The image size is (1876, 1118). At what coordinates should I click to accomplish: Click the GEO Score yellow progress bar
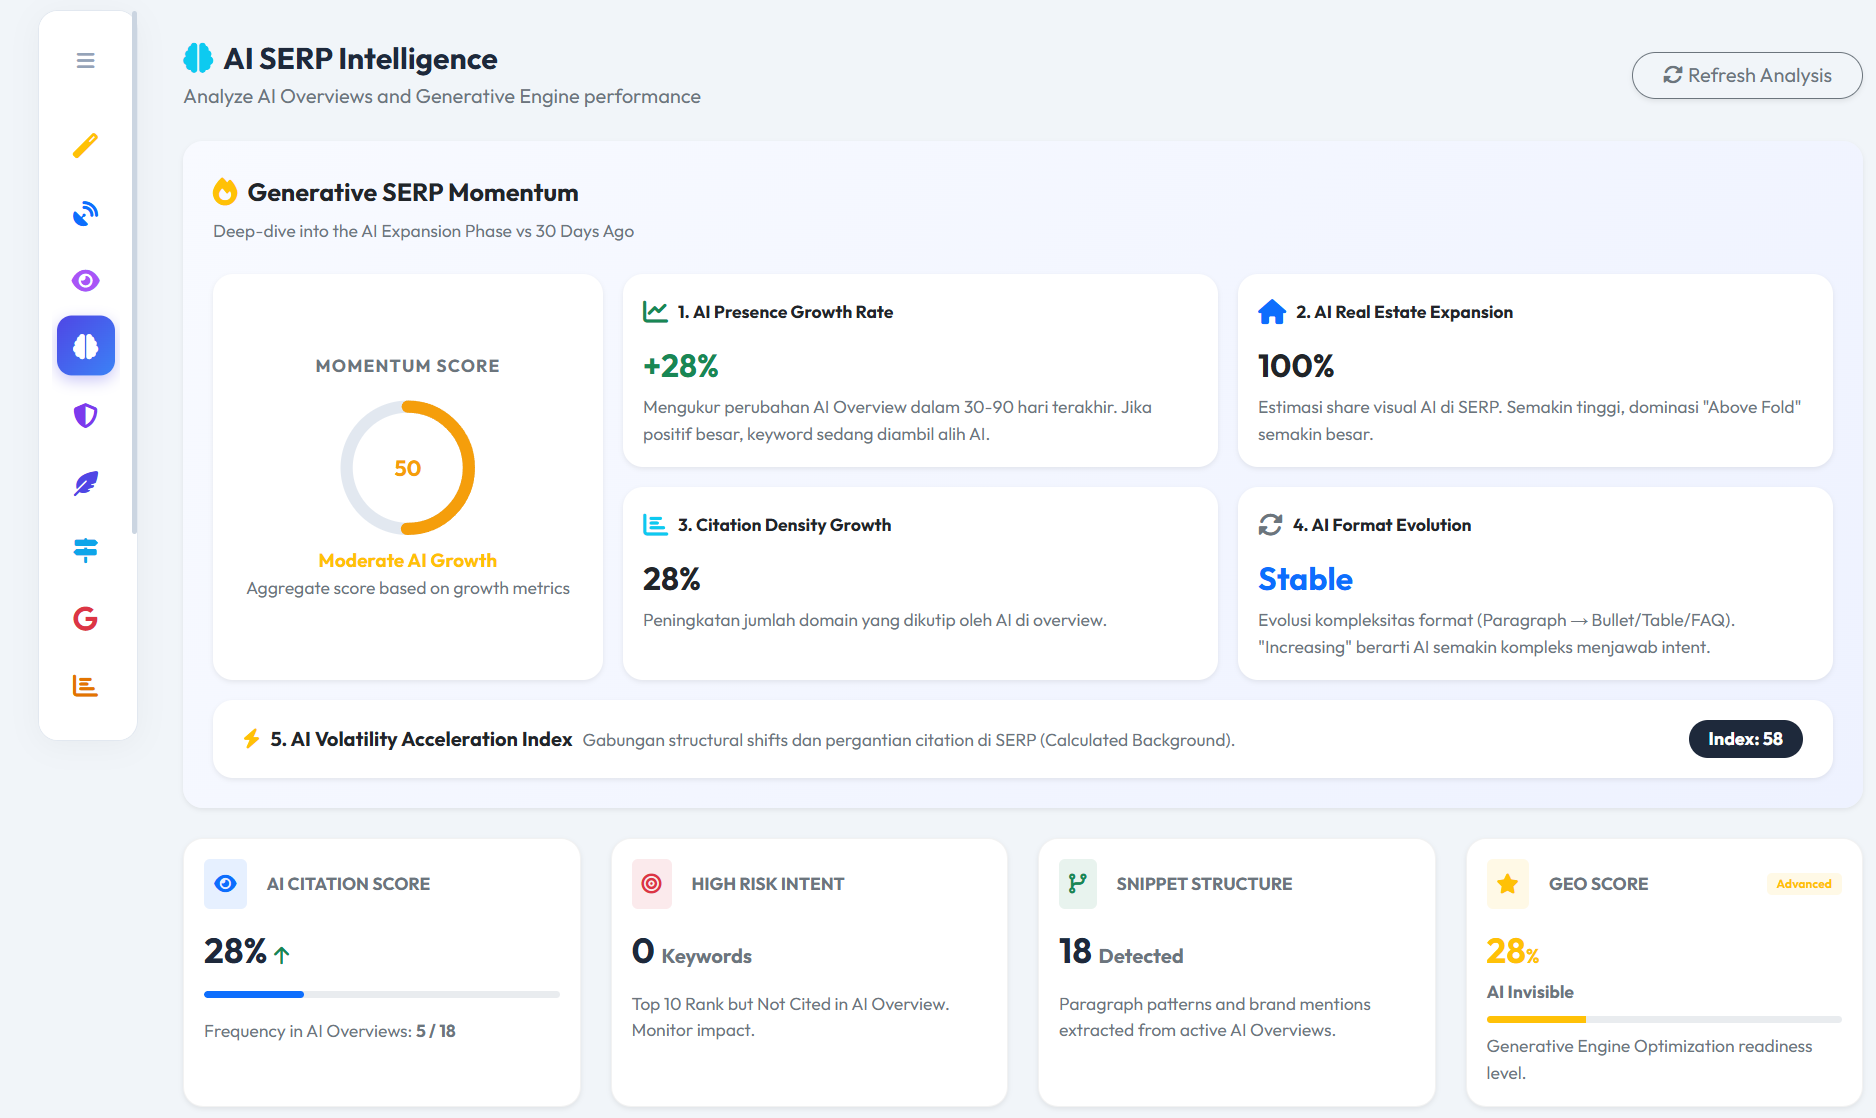(1664, 1019)
